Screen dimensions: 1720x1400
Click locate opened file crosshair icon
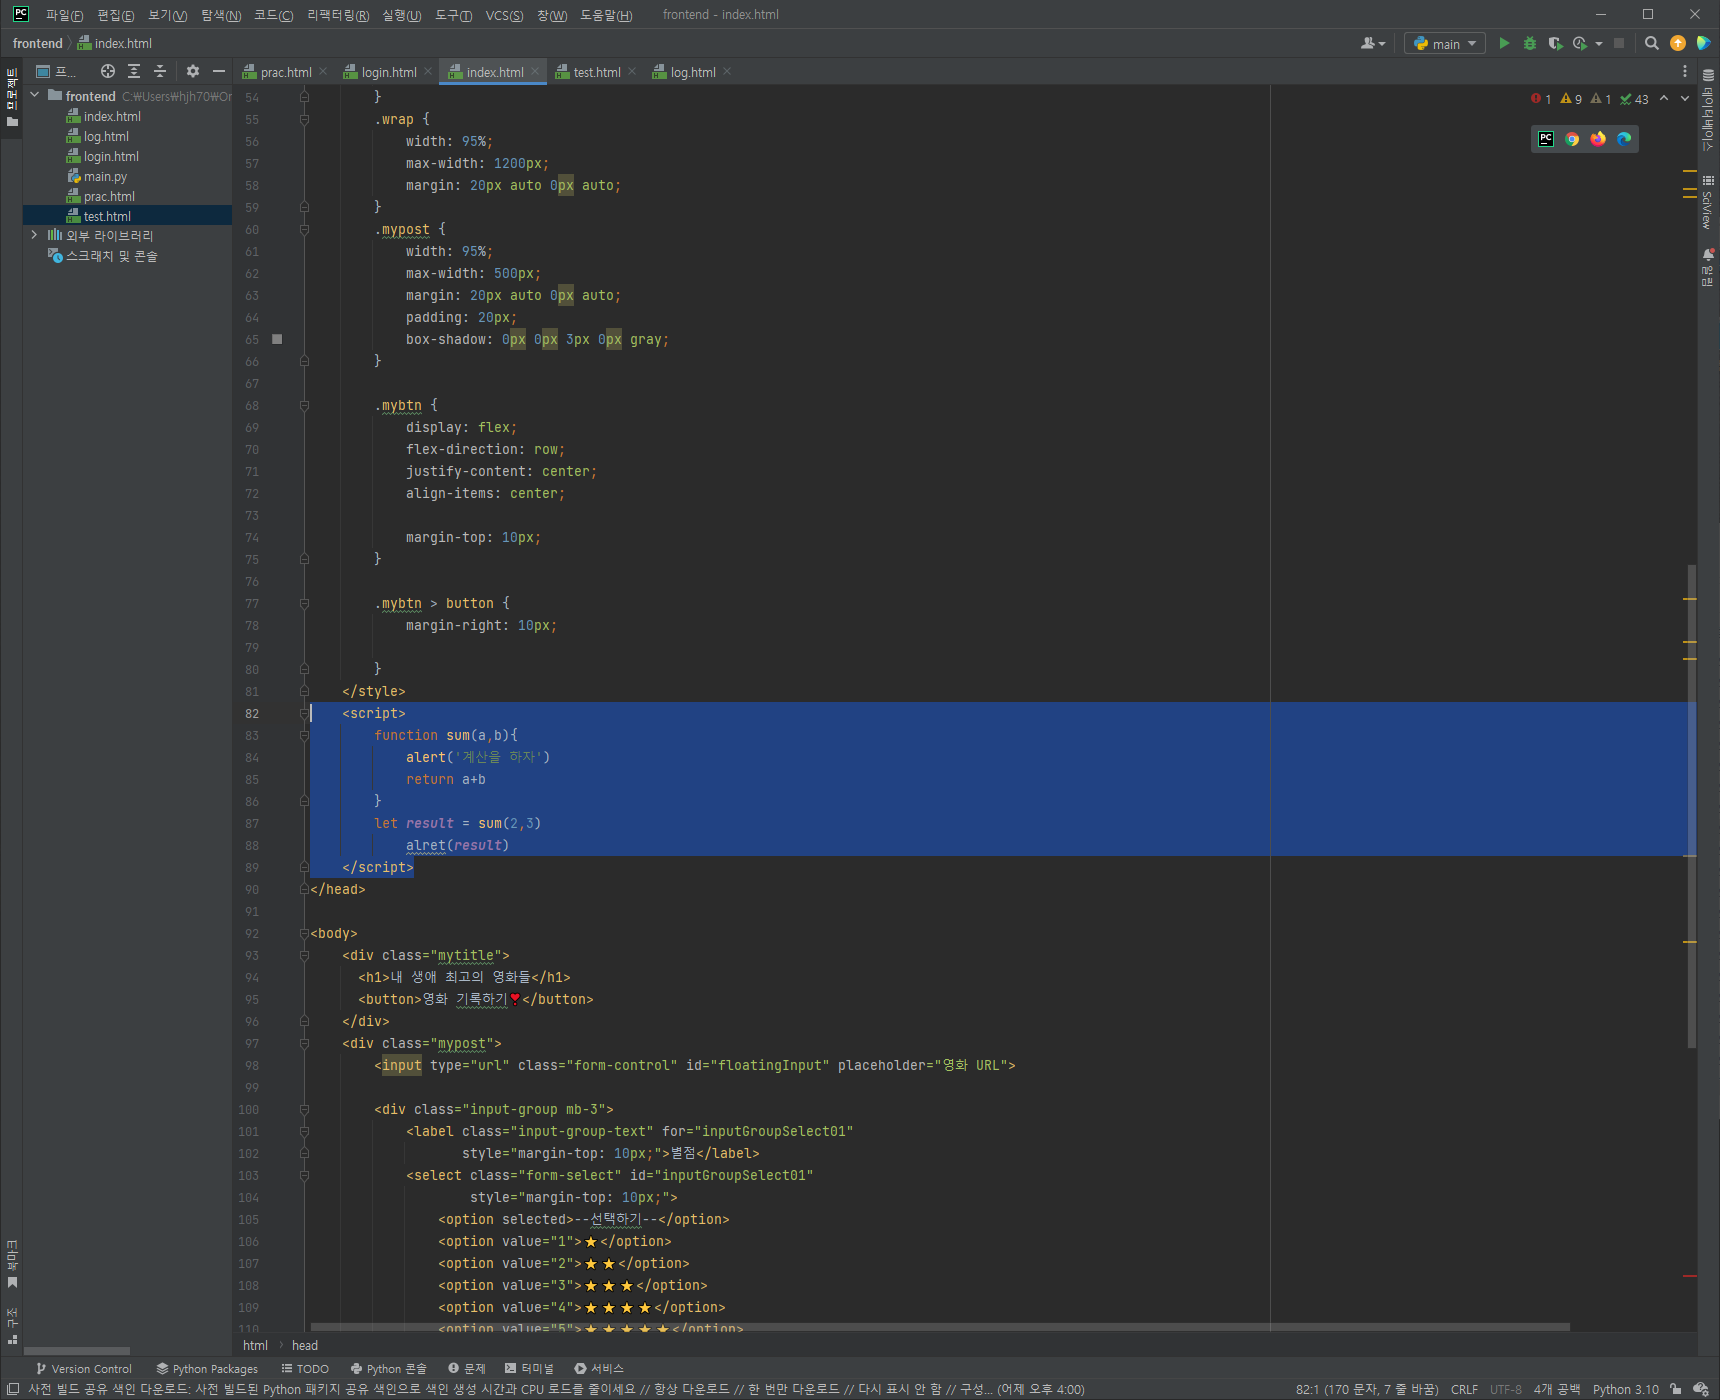point(108,71)
